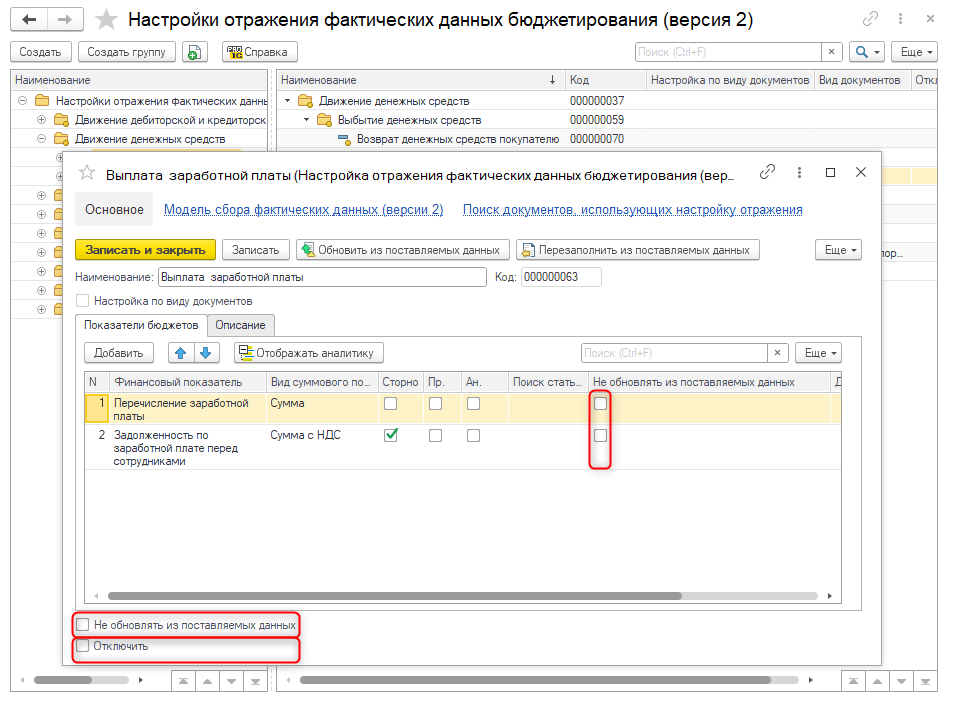956x702 pixels.
Task: Open Поиск документов, использующих настройку link
Action: (632, 210)
